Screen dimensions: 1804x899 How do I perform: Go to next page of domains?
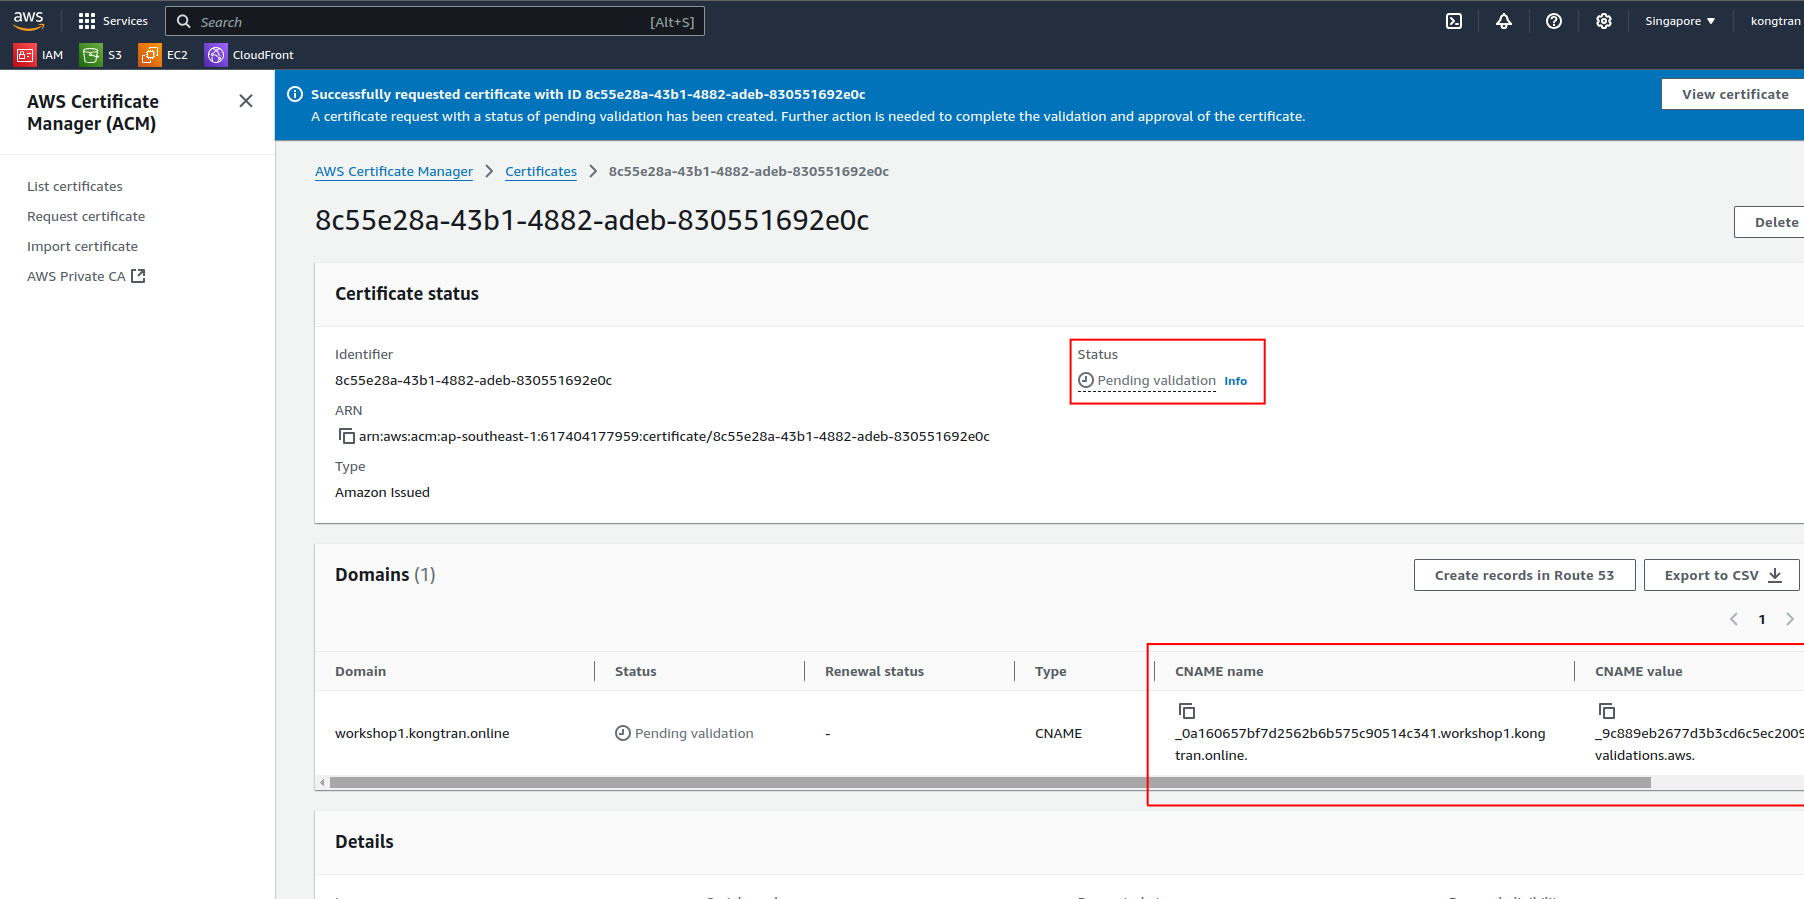[1790, 619]
